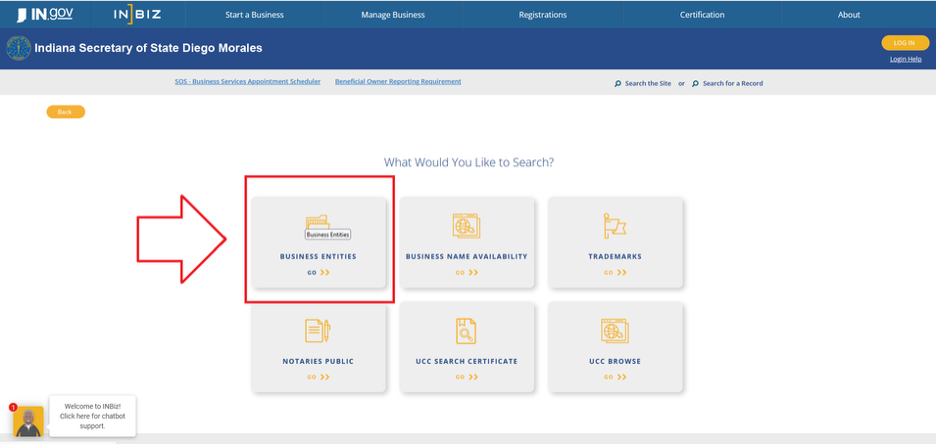This screenshot has height=444, width=936.
Task: Open the Certification menu
Action: (702, 15)
